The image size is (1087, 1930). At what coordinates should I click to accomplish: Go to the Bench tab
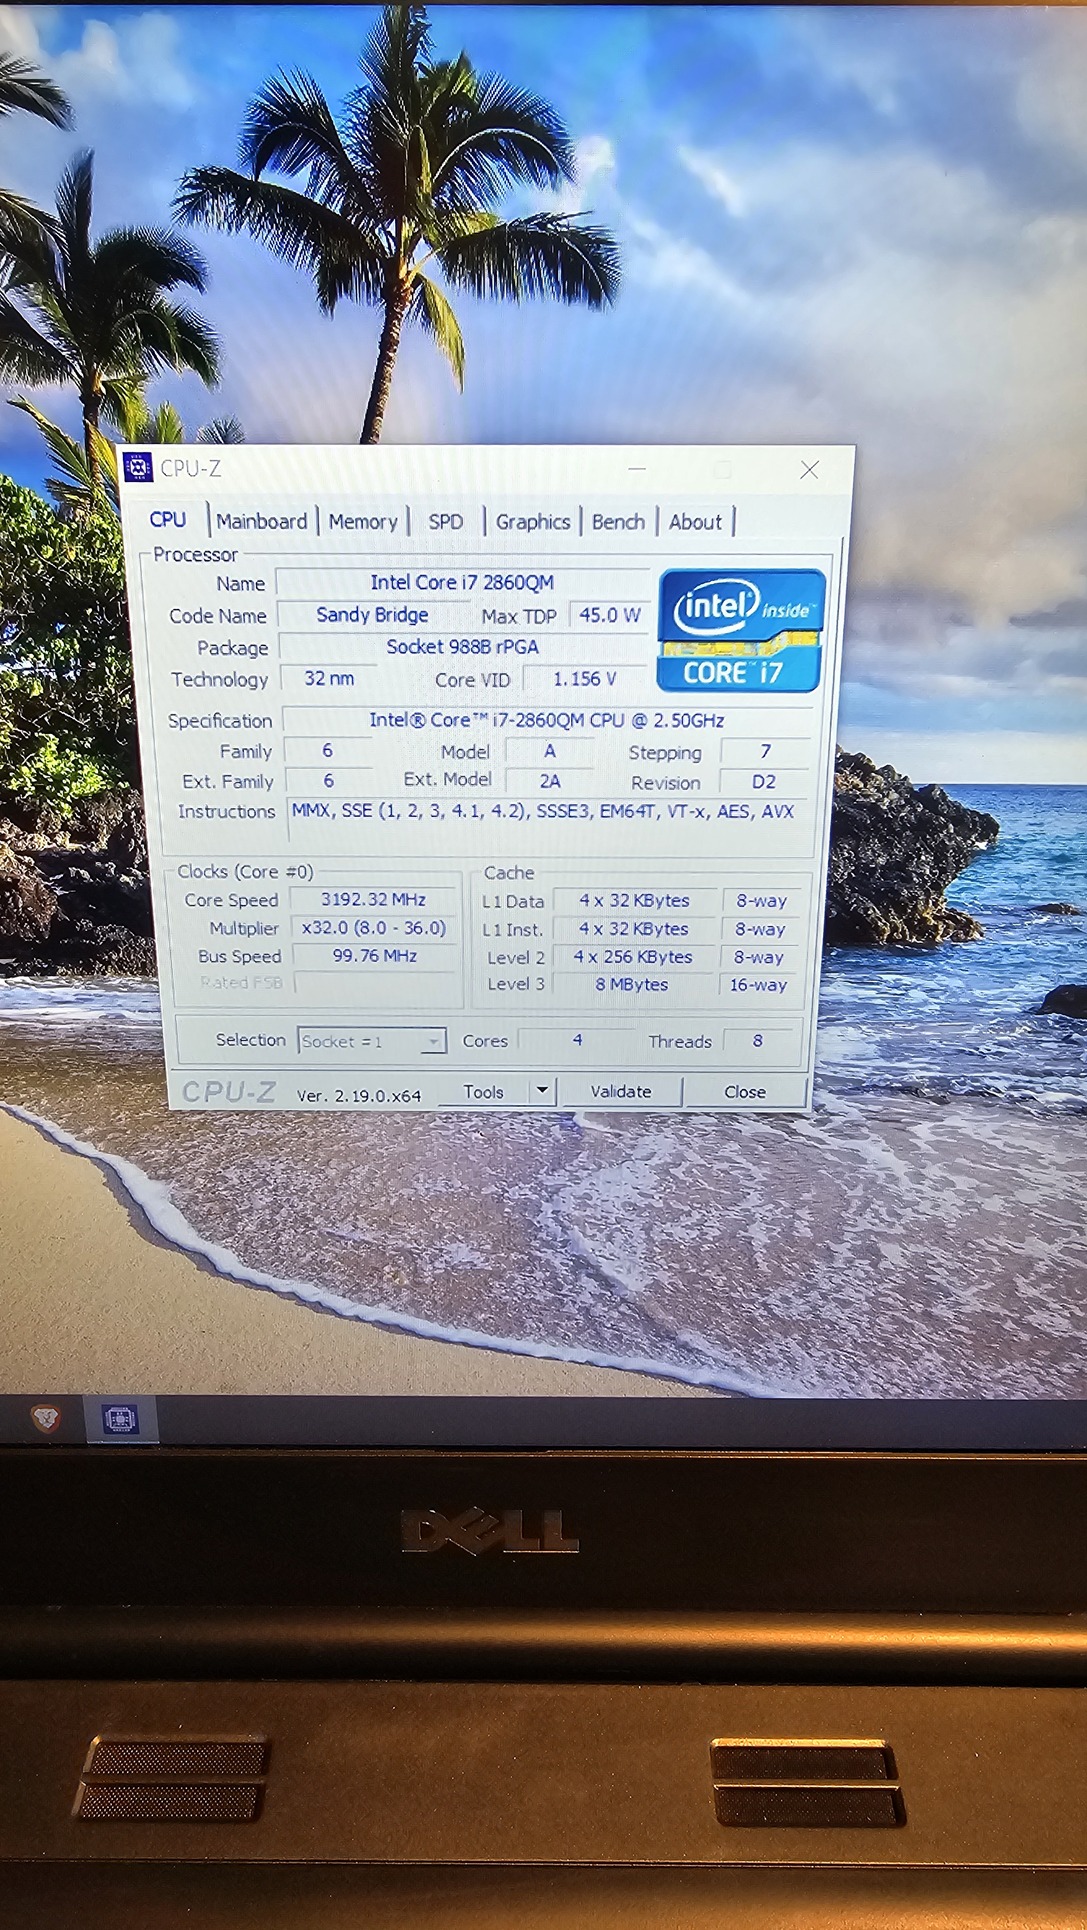coord(618,521)
